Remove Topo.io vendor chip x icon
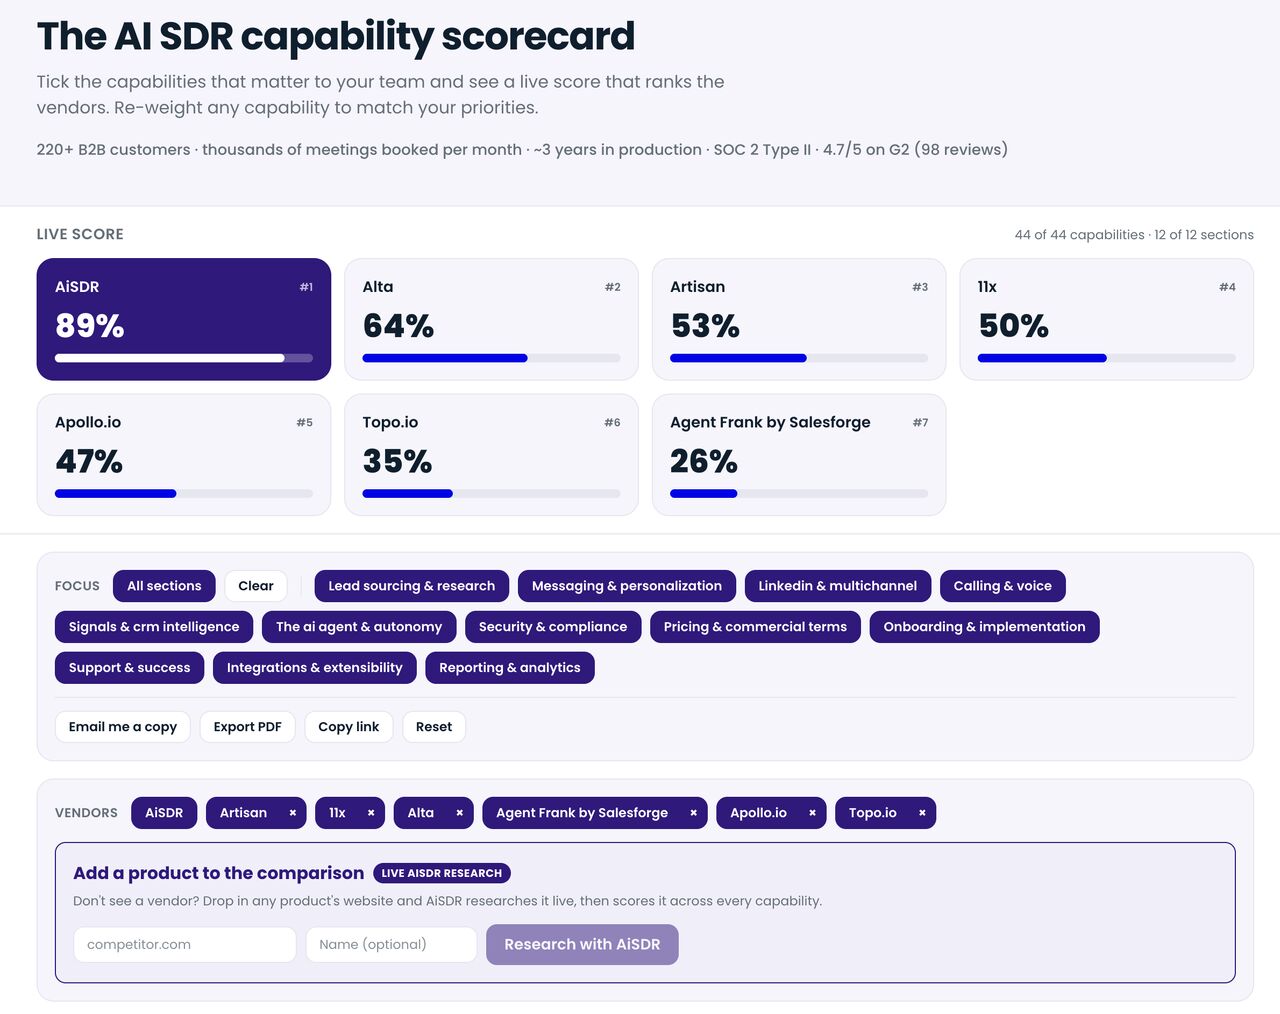This screenshot has width=1280, height=1014. pyautogui.click(x=922, y=813)
